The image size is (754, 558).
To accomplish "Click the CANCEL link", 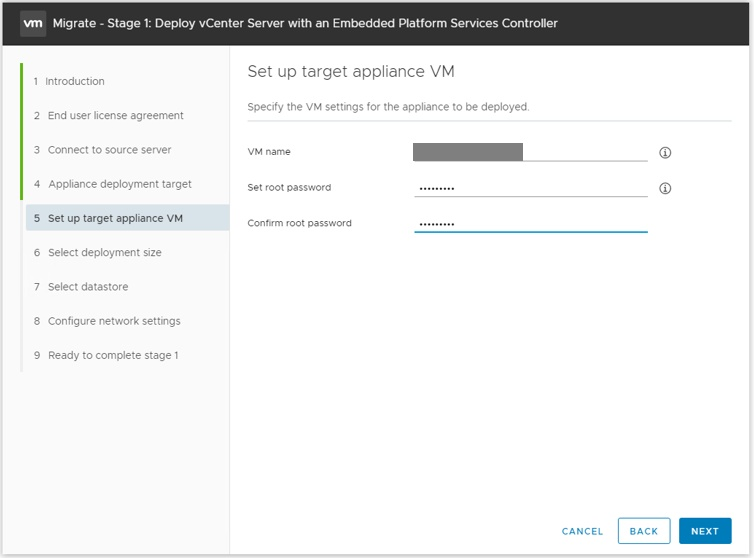I will pyautogui.click(x=582, y=531).
